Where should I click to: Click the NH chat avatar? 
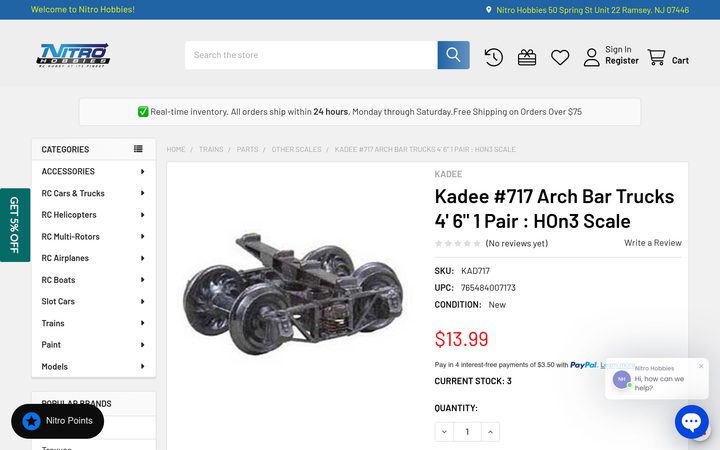pos(621,379)
